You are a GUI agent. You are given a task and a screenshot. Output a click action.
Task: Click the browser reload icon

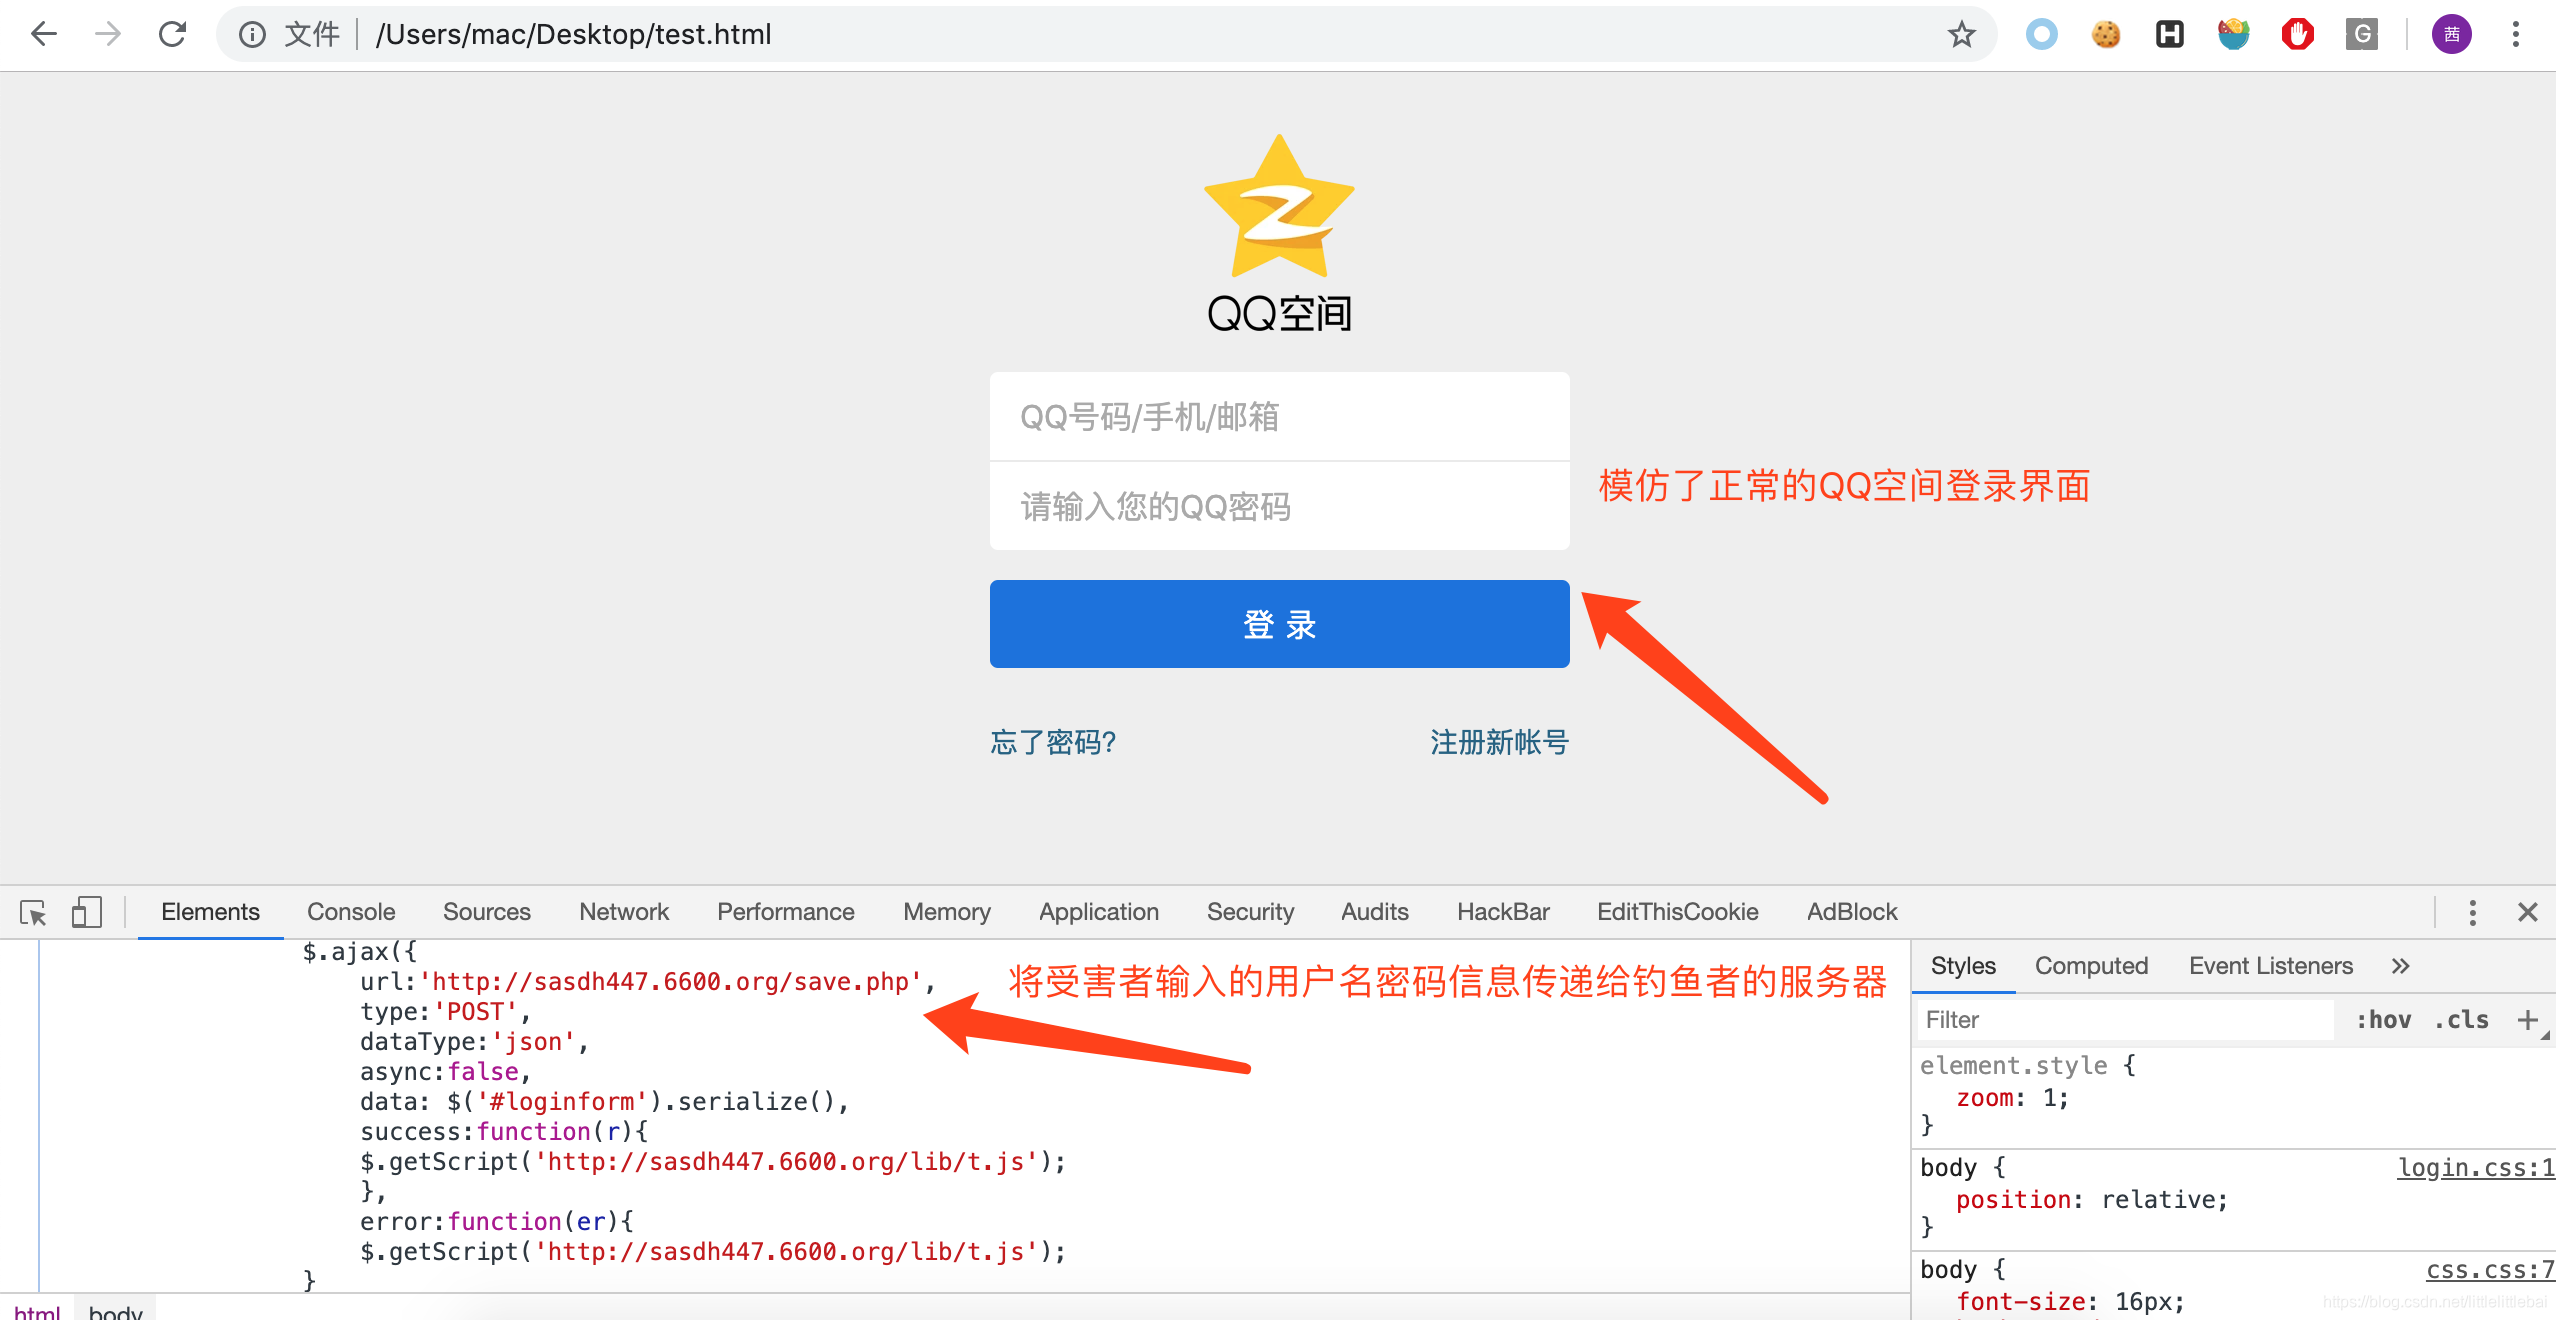172,34
